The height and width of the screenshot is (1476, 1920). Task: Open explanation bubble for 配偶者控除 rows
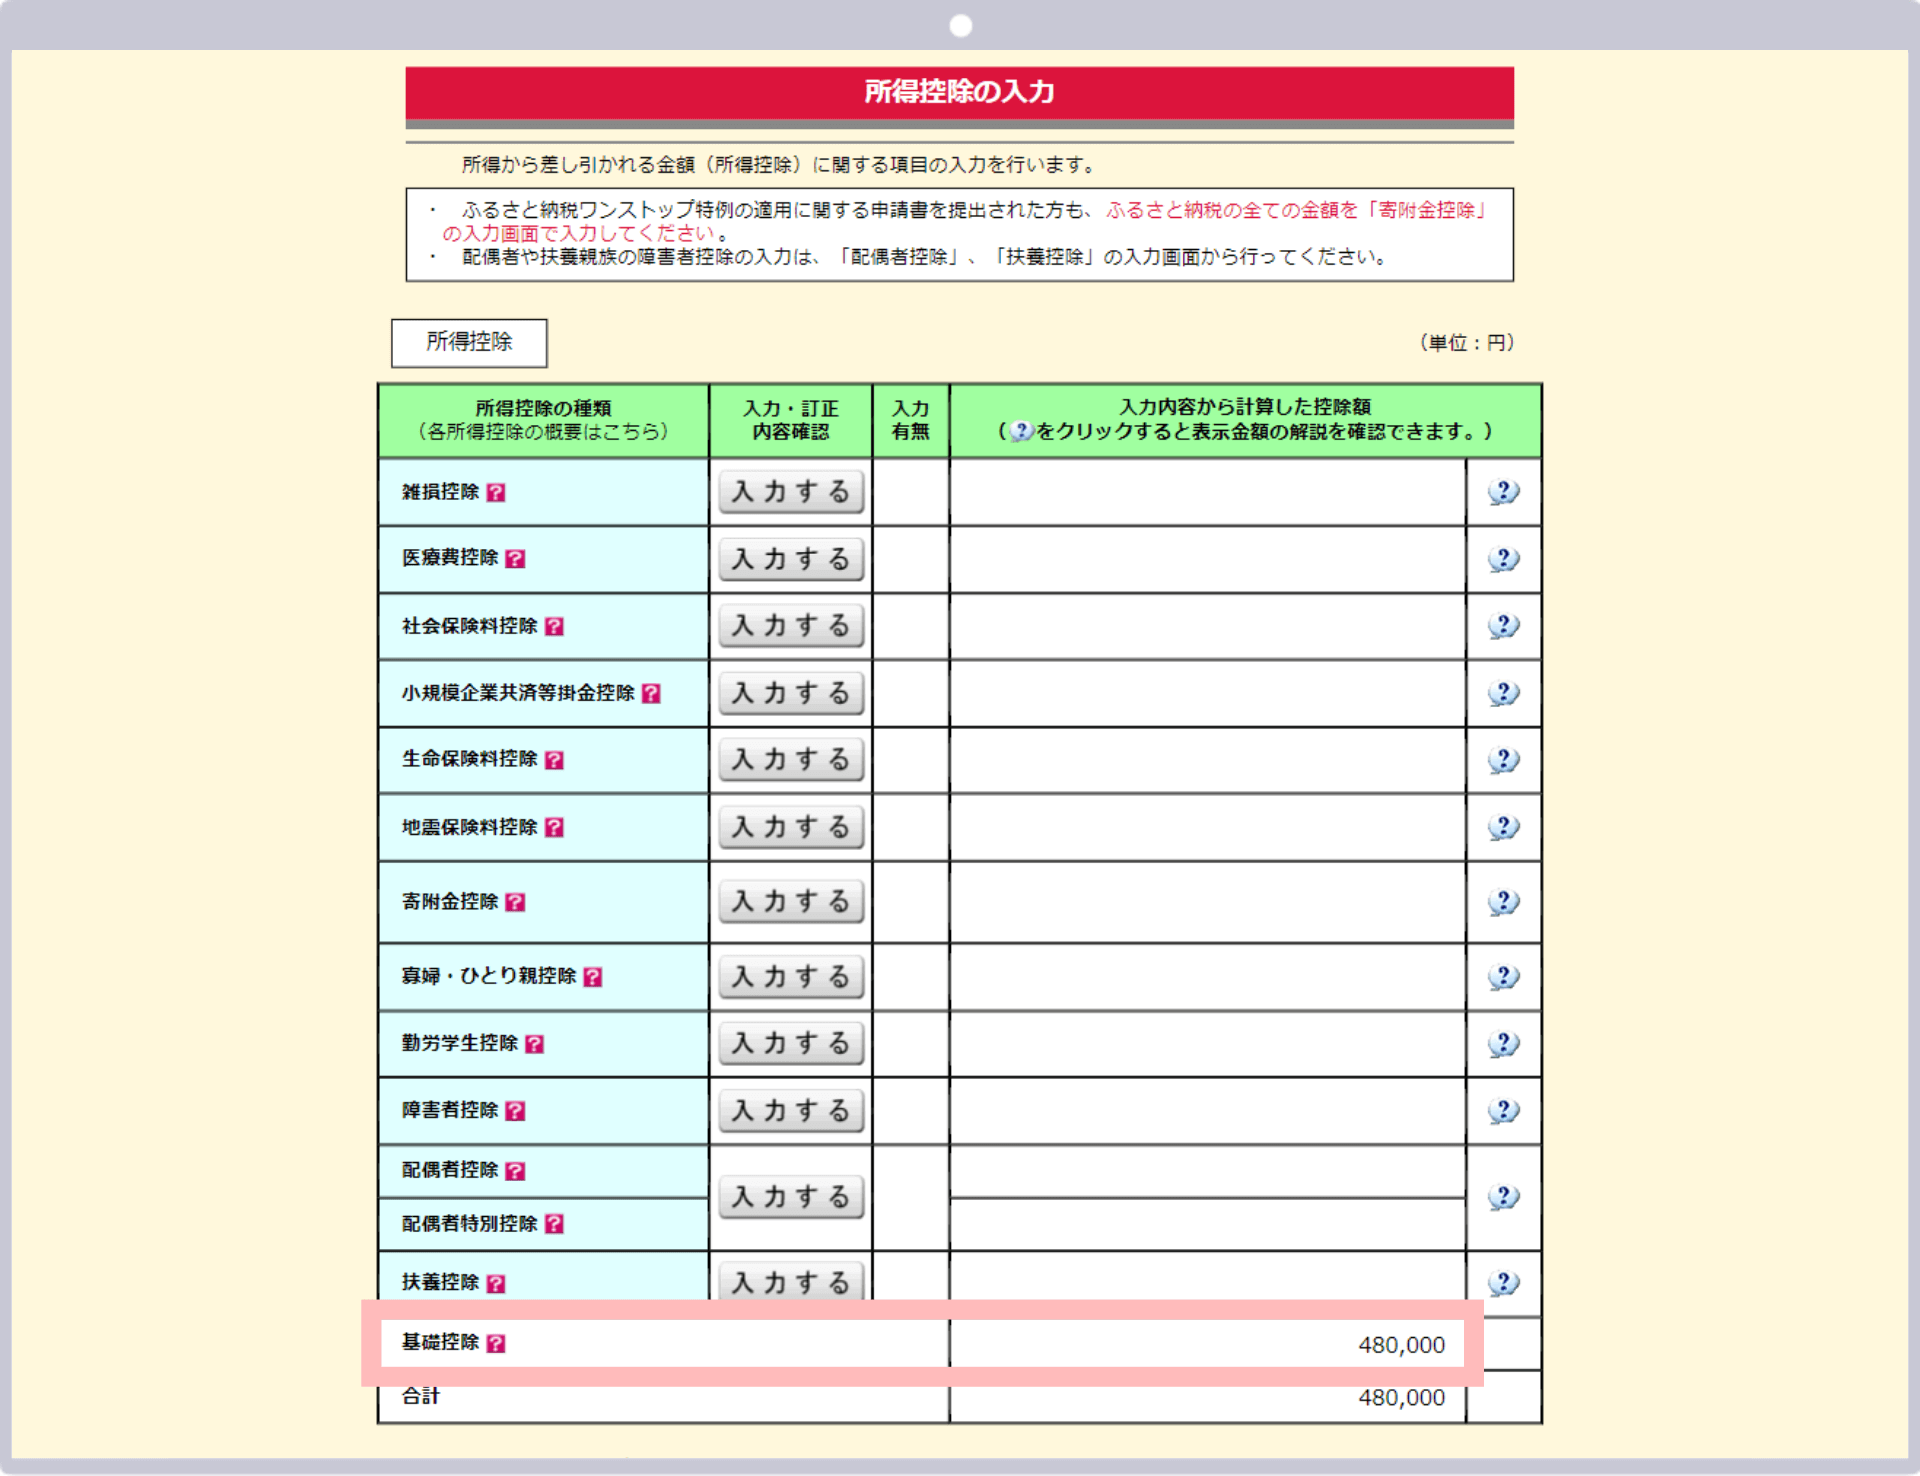point(1503,1197)
